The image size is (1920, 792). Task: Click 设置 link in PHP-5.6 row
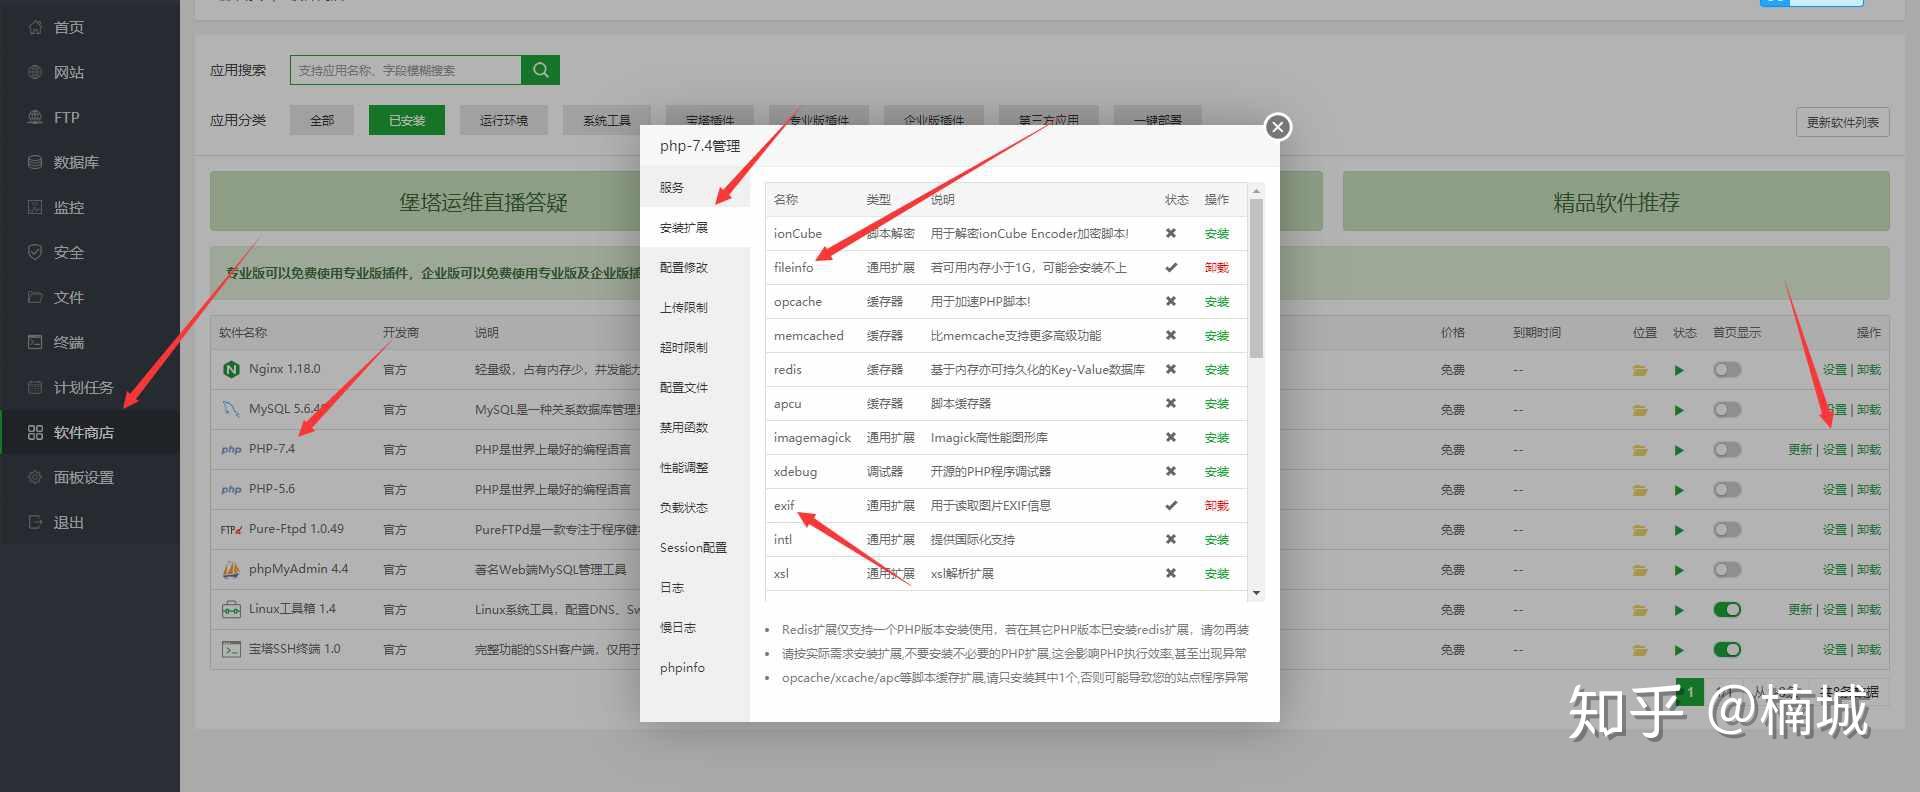point(1834,490)
